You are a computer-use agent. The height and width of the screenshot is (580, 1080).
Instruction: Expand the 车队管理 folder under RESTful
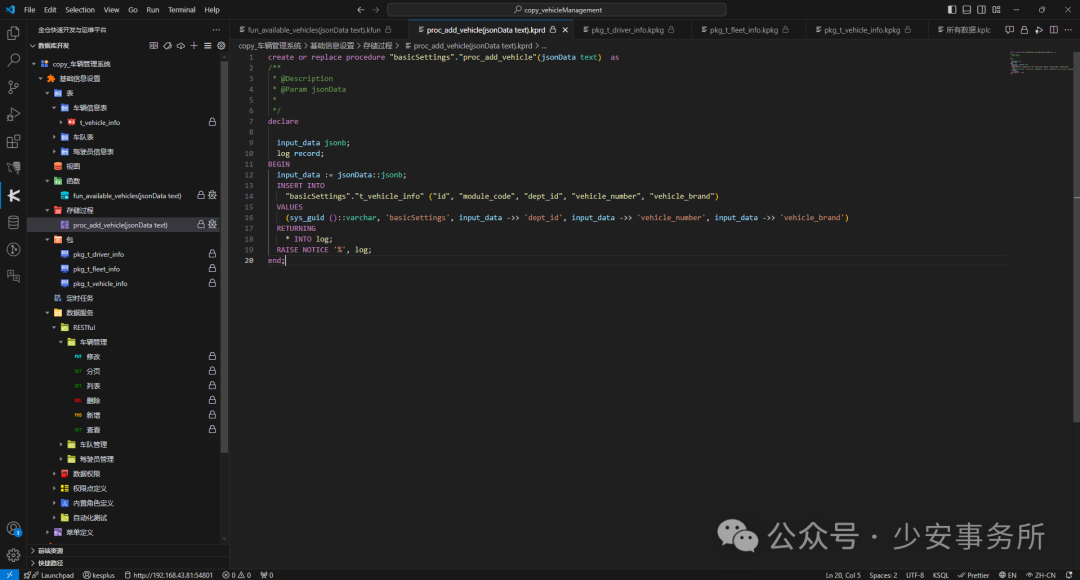coord(61,444)
